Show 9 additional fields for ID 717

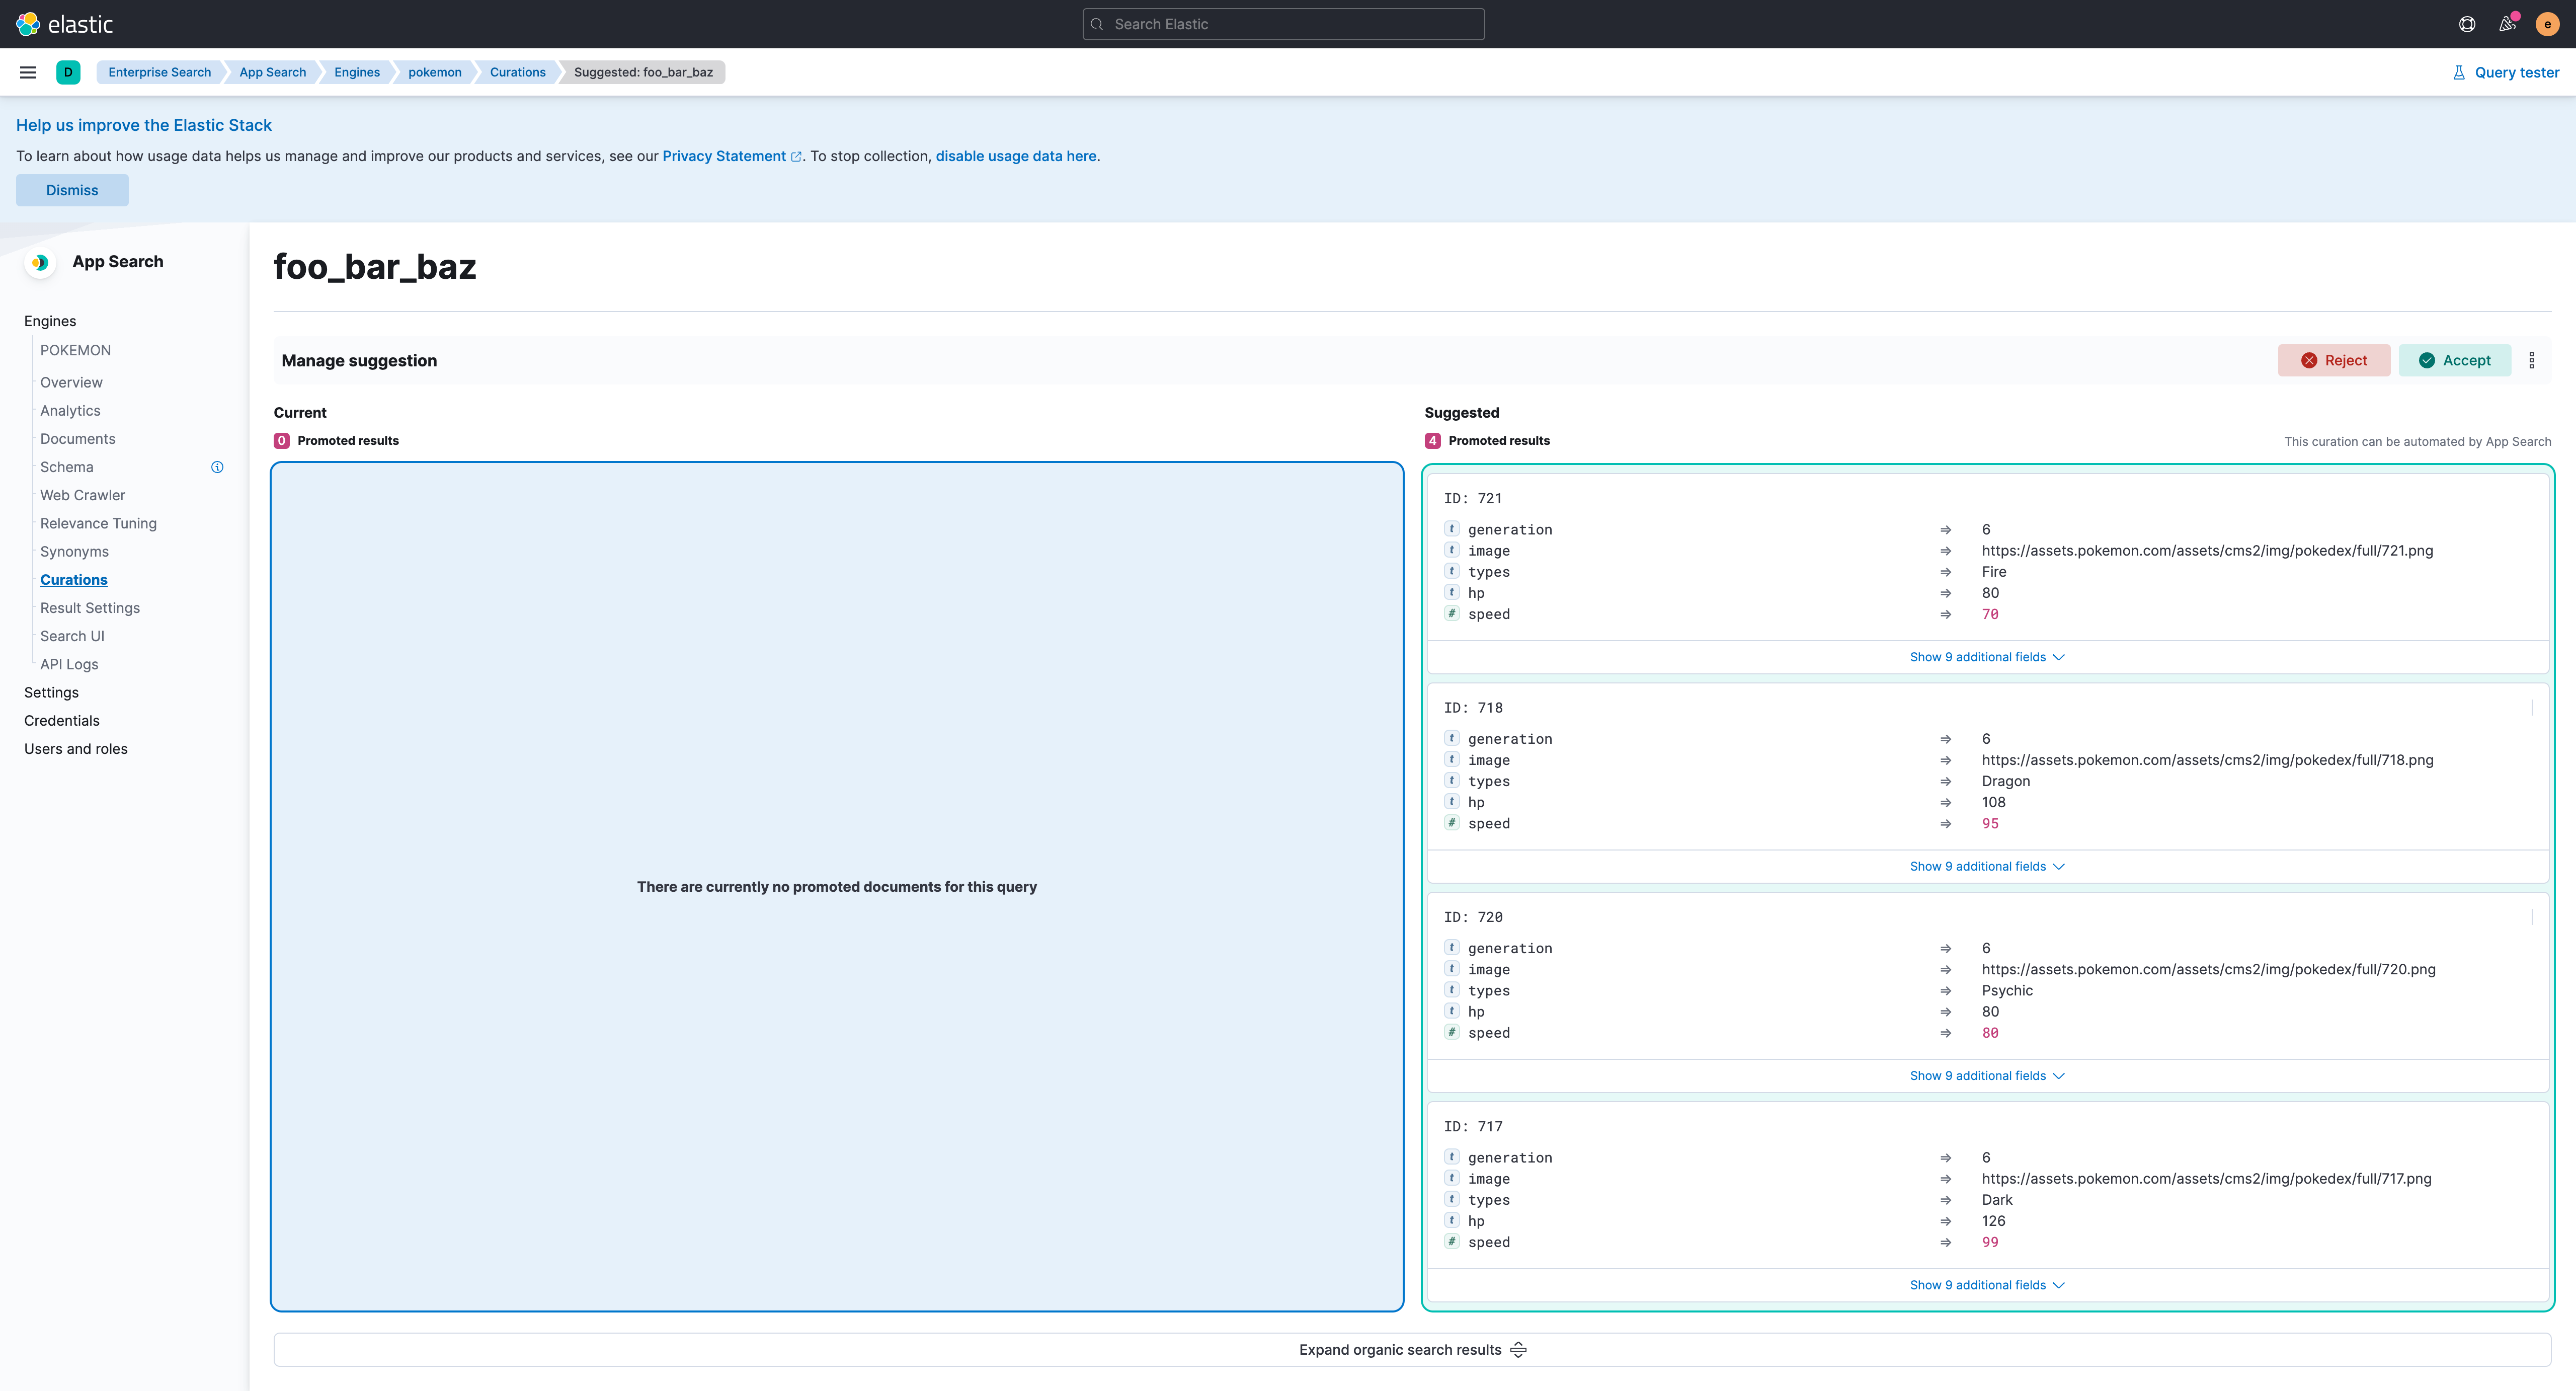(x=1986, y=1285)
